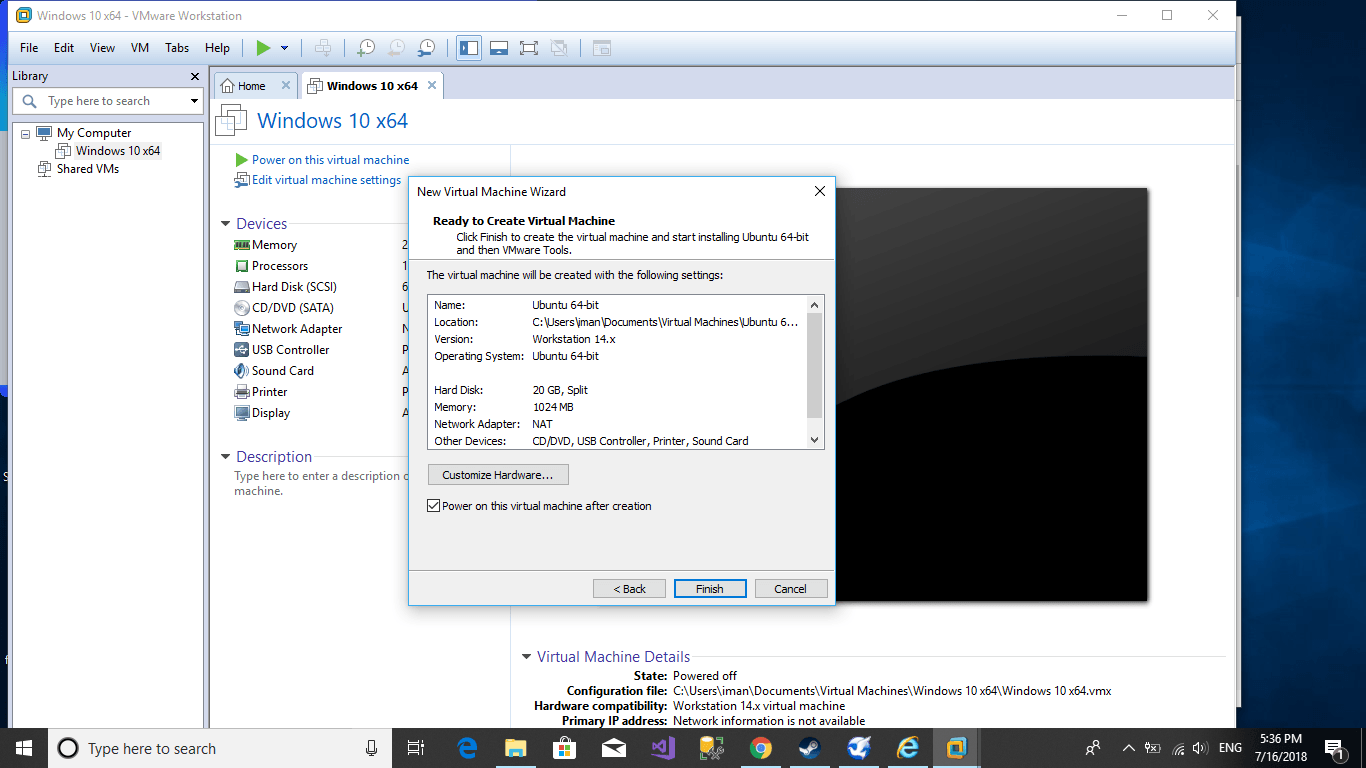Click the Display device icon

click(x=242, y=413)
